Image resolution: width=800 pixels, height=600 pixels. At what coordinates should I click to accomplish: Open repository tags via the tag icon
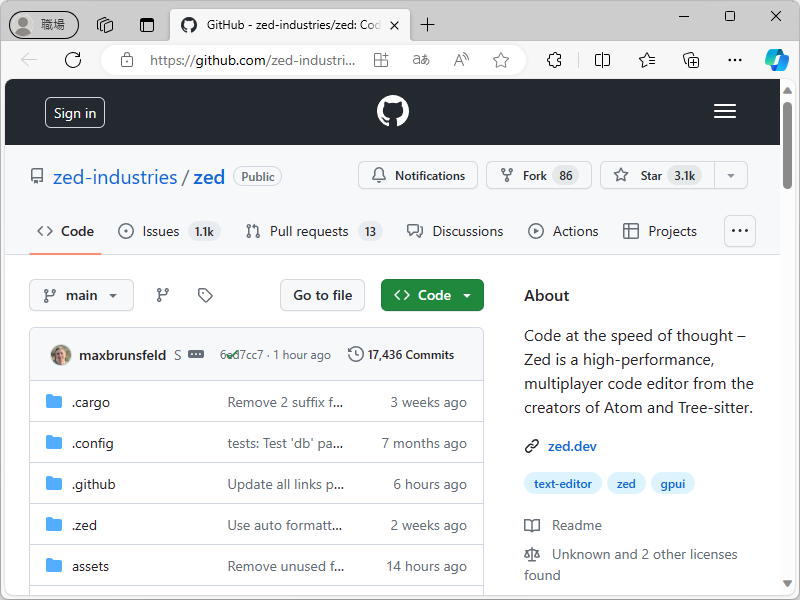click(x=205, y=295)
